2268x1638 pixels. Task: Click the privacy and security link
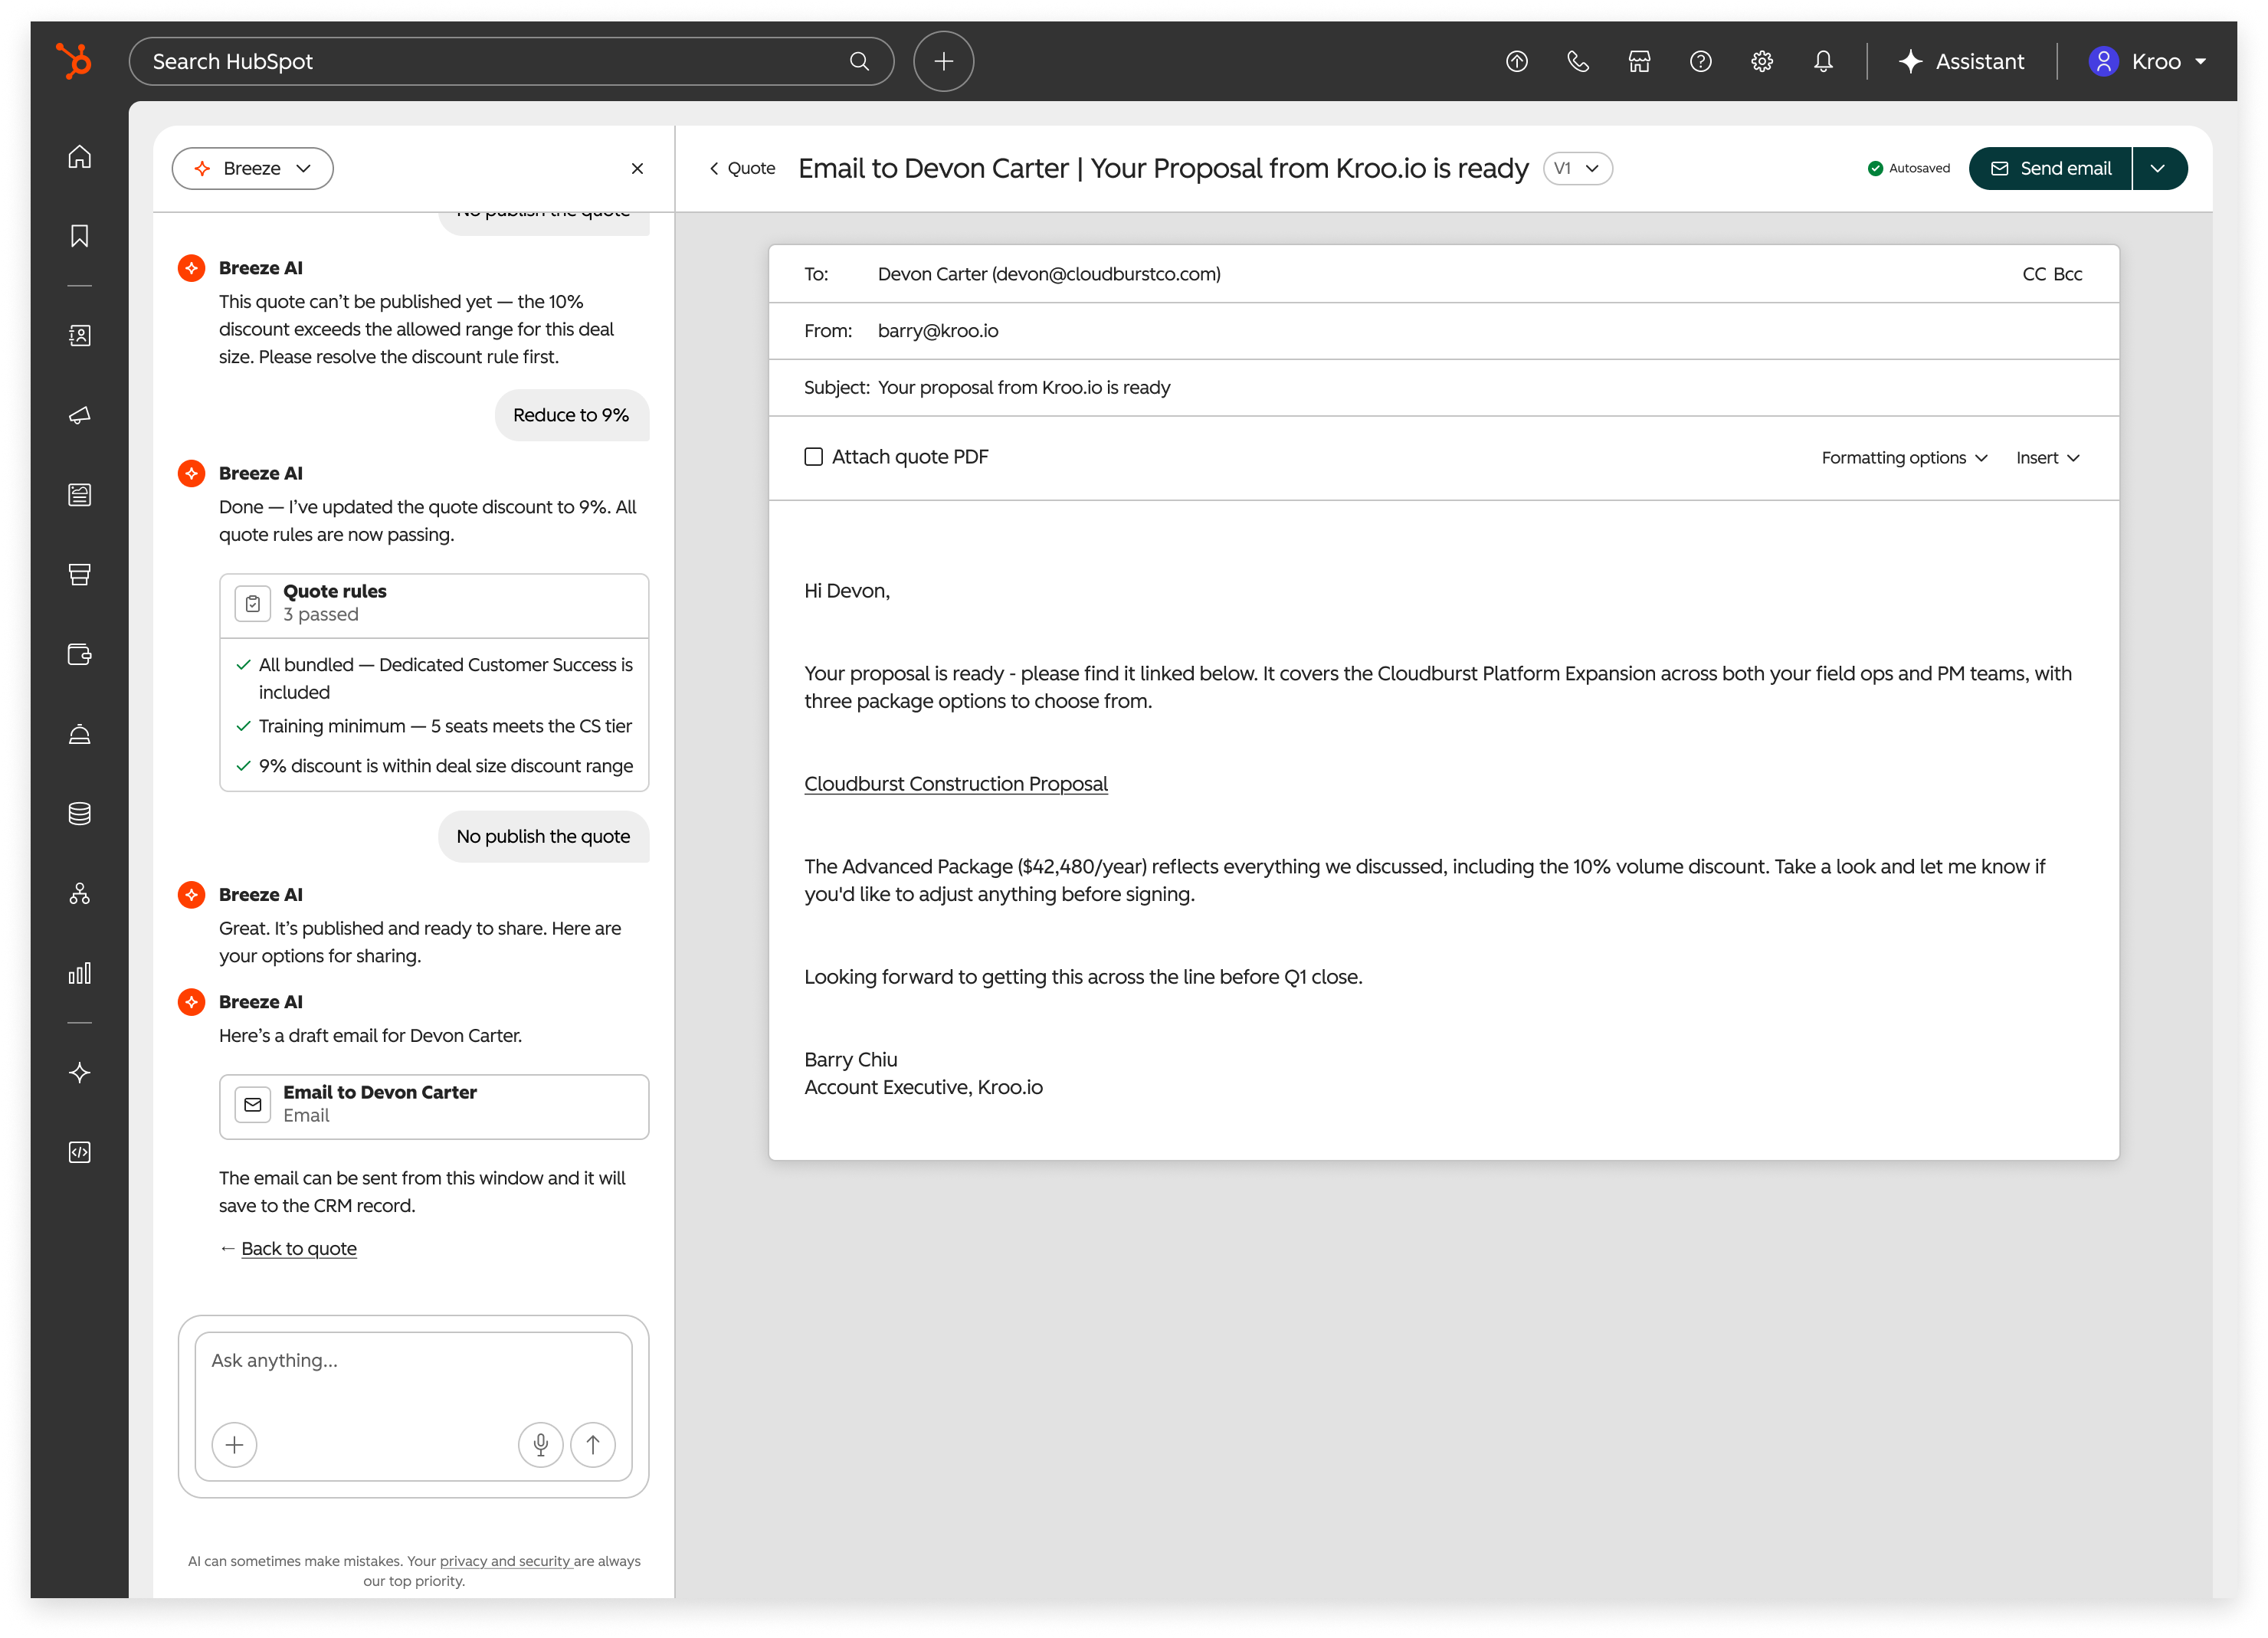click(x=505, y=1561)
